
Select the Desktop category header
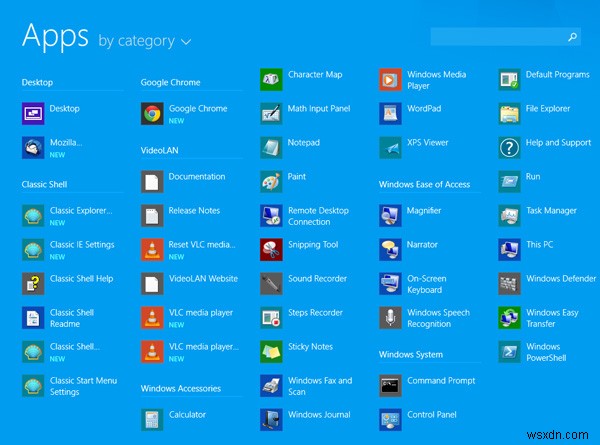[37, 82]
